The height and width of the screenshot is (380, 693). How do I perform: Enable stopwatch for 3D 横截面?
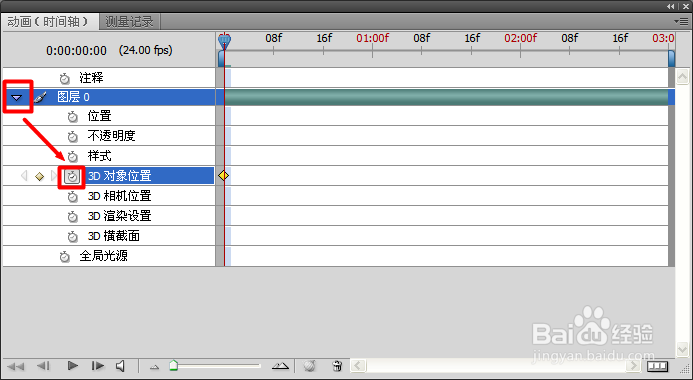[x=72, y=236]
